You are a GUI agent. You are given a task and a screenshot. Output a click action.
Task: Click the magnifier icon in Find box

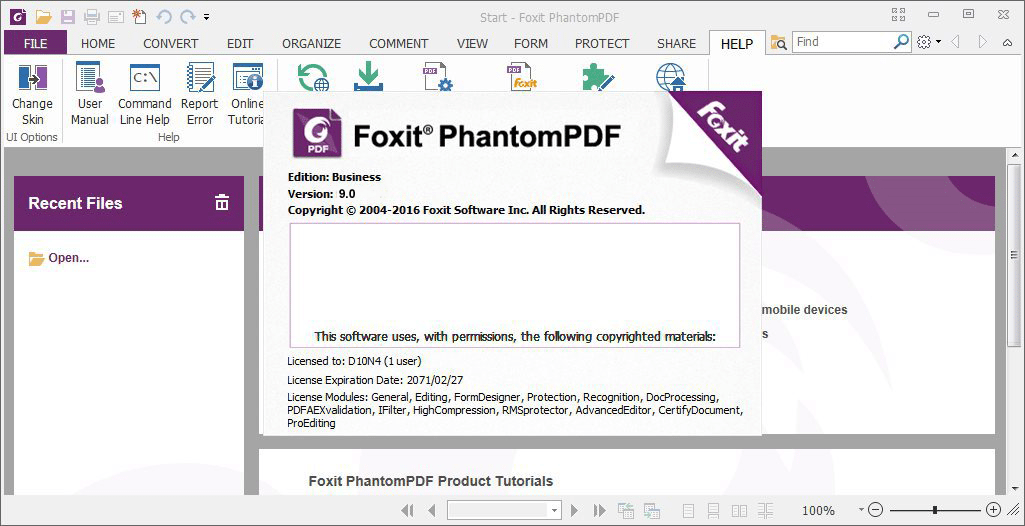click(x=901, y=42)
